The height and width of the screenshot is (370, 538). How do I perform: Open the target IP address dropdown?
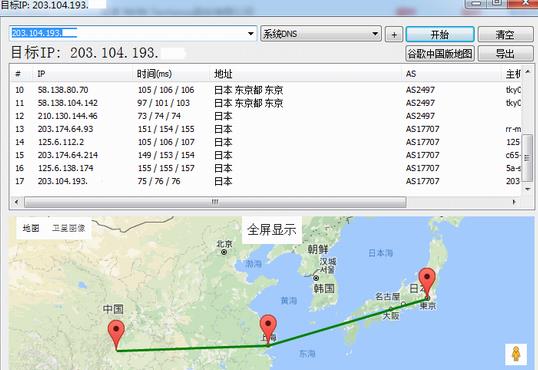(x=251, y=34)
